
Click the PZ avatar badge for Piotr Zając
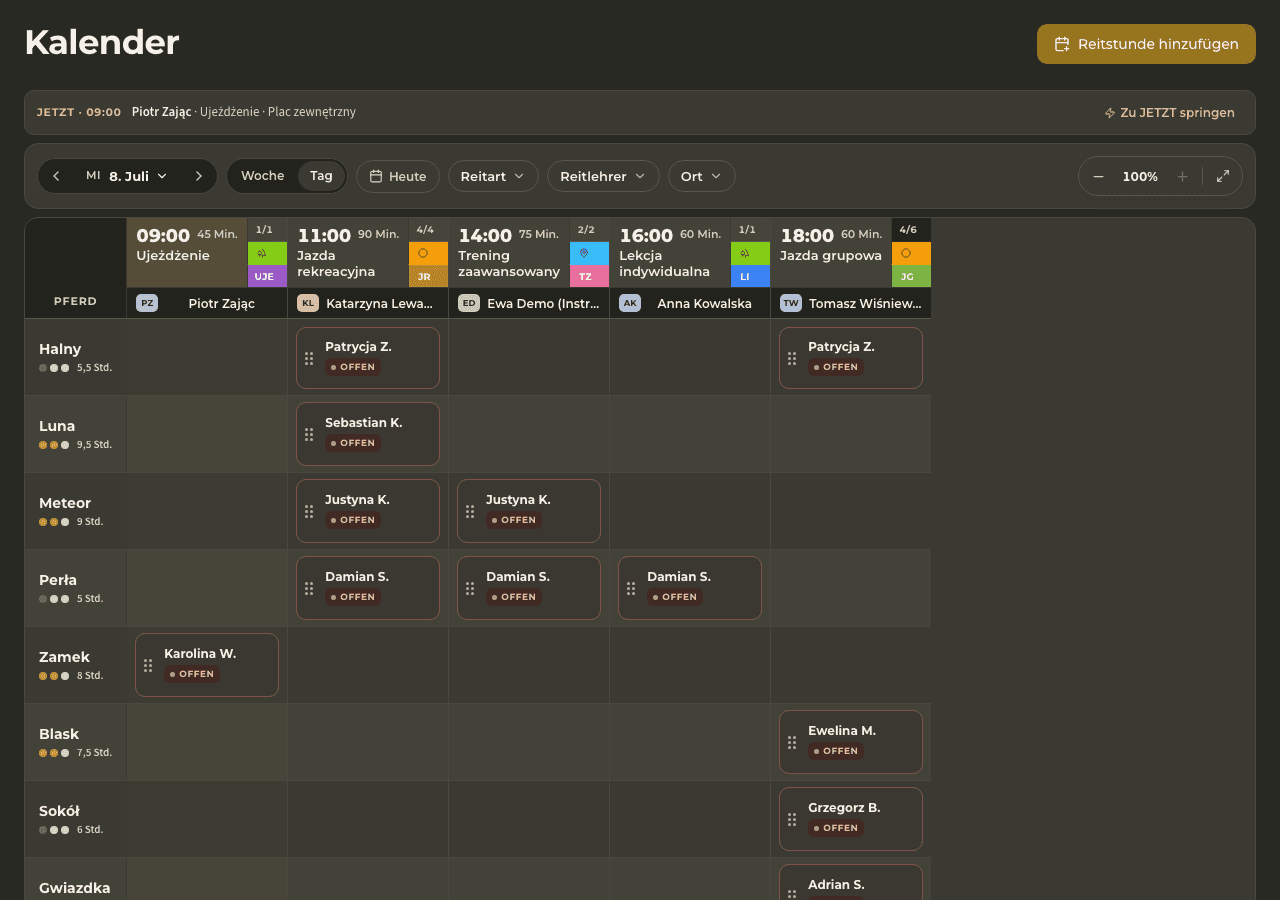tap(147, 303)
